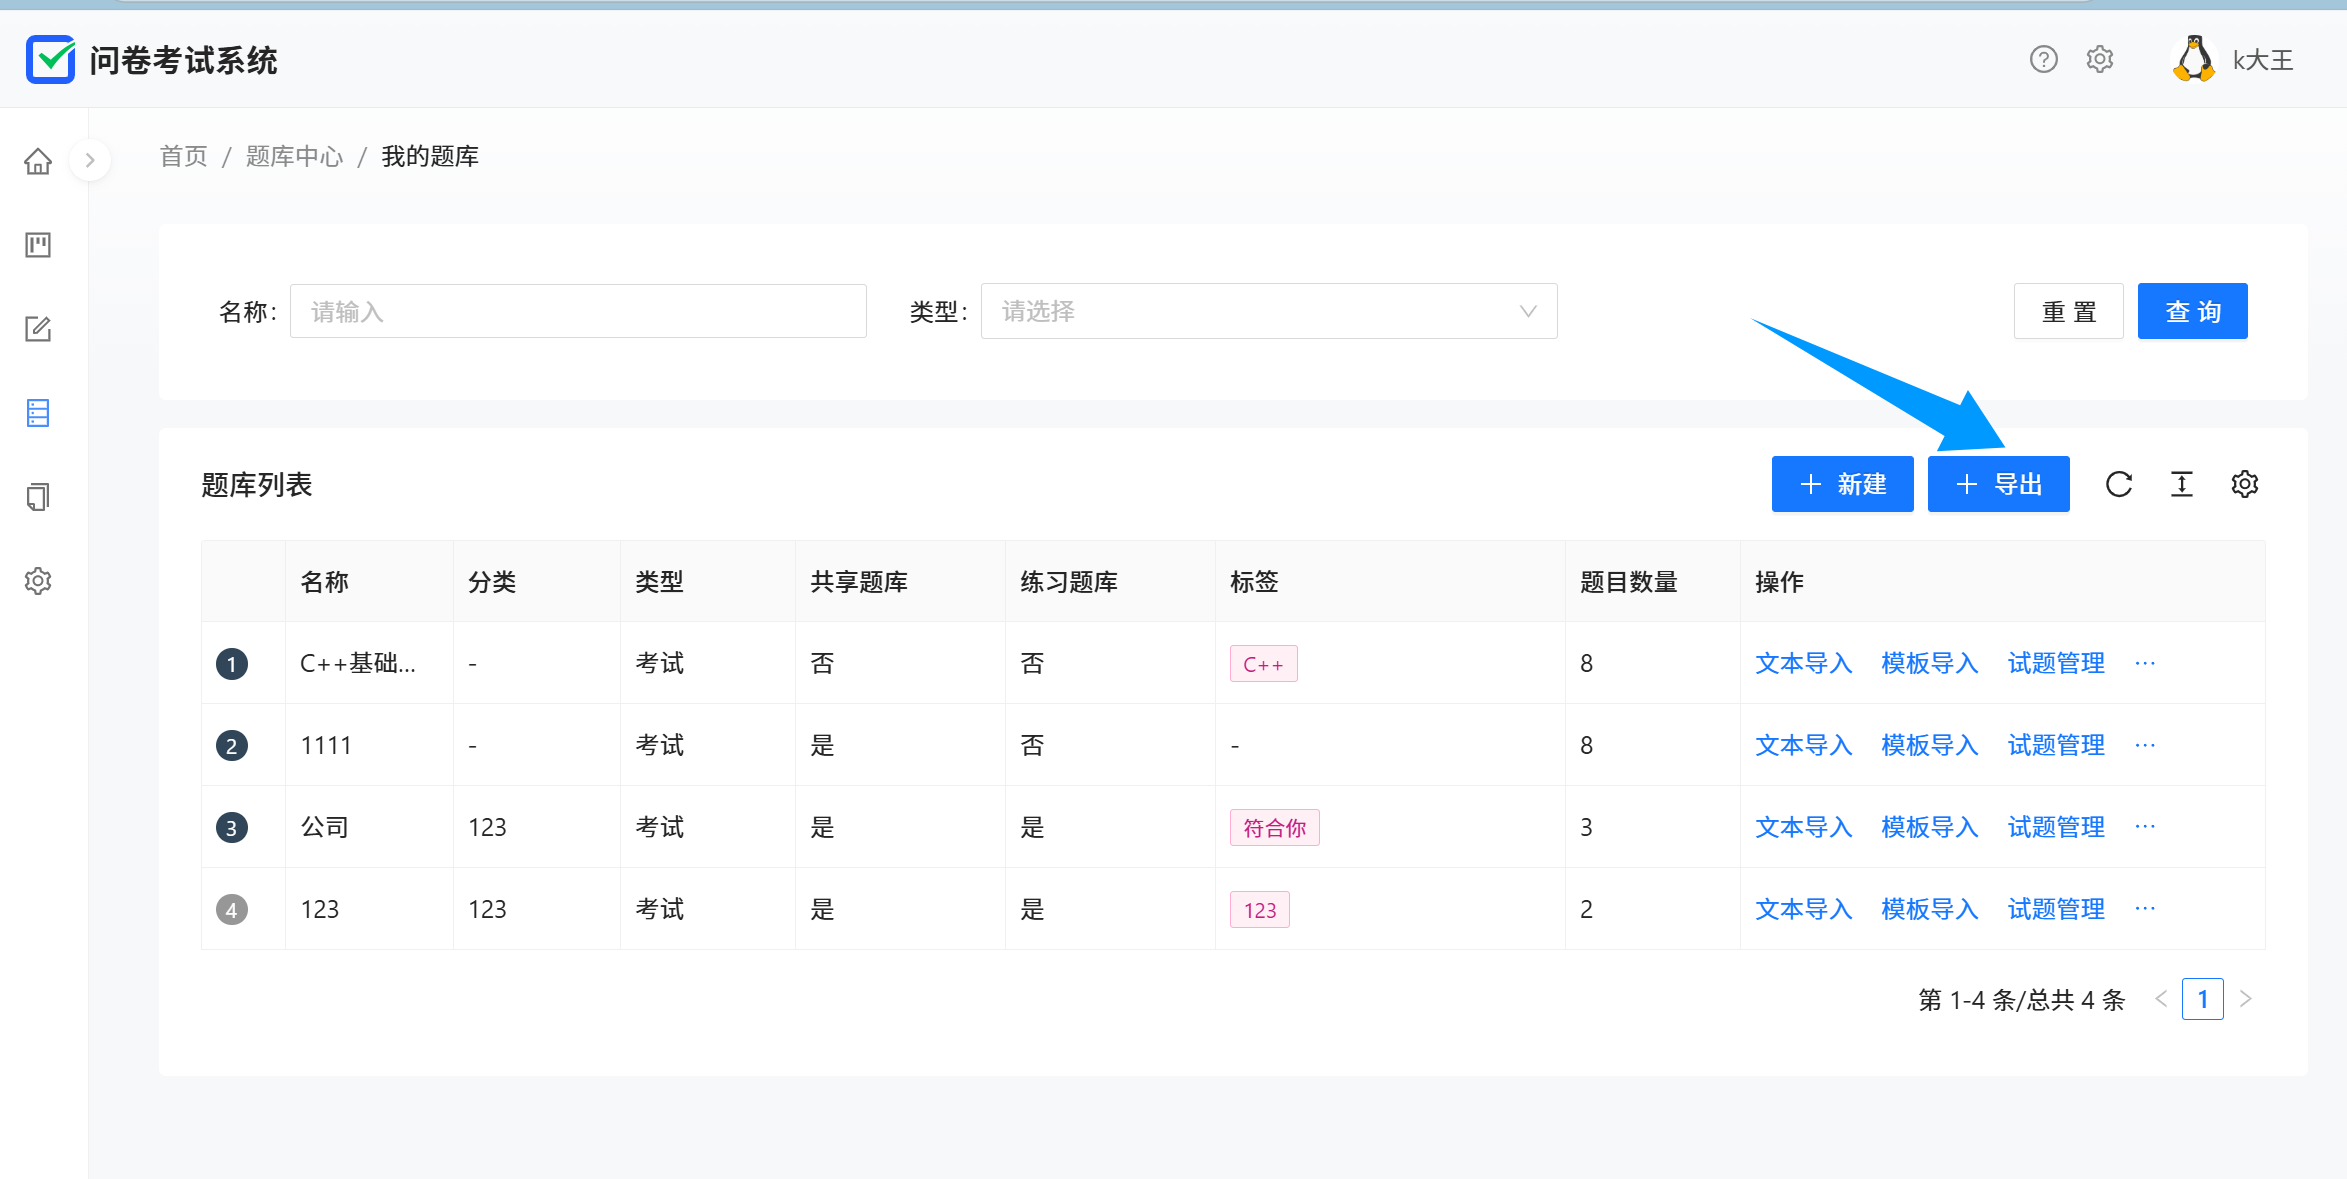Image resolution: width=2347 pixels, height=1179 pixels.
Task: Click 试题管理 link for 1111 row
Action: pyautogui.click(x=2056, y=745)
